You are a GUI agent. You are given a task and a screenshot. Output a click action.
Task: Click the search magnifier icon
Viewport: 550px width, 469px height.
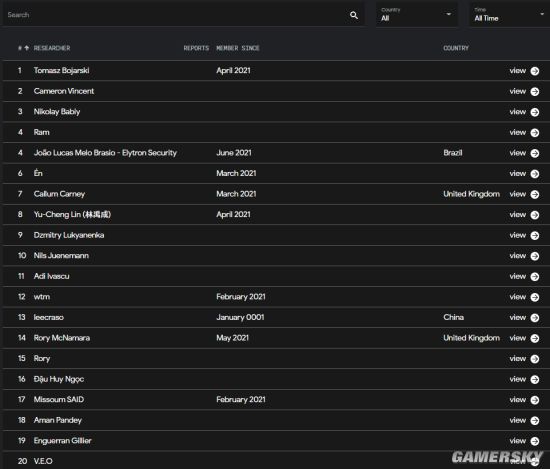[x=354, y=15]
